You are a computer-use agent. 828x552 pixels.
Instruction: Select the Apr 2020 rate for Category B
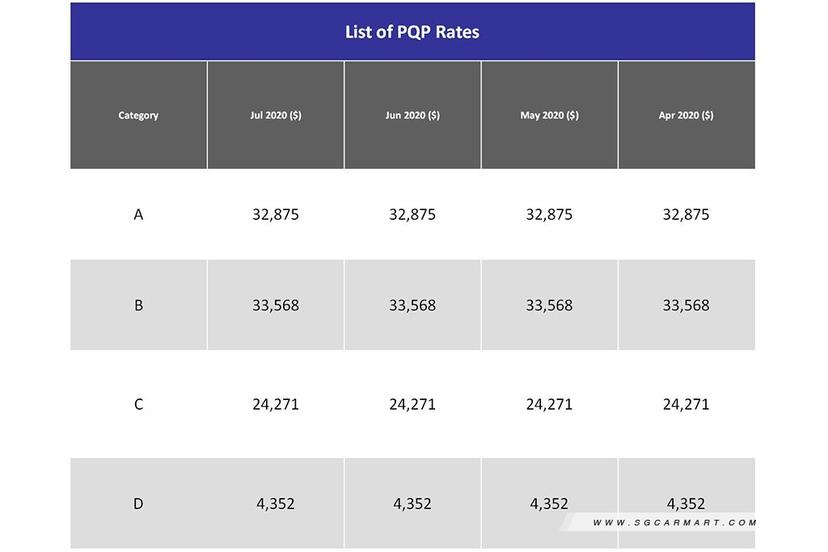[686, 305]
